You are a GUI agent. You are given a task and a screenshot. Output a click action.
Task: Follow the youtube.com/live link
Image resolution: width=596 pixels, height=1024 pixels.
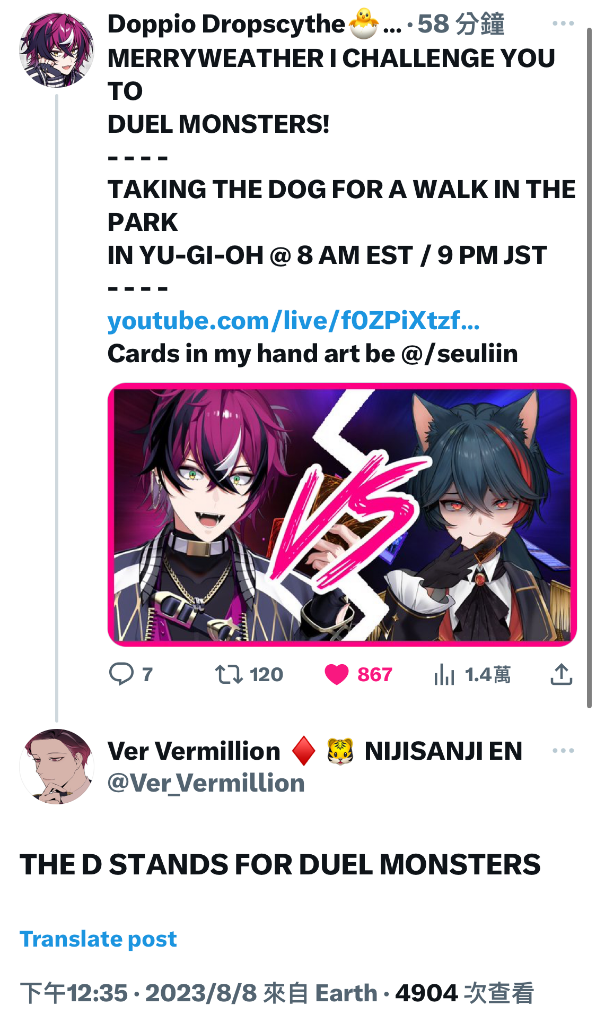pyautogui.click(x=294, y=321)
